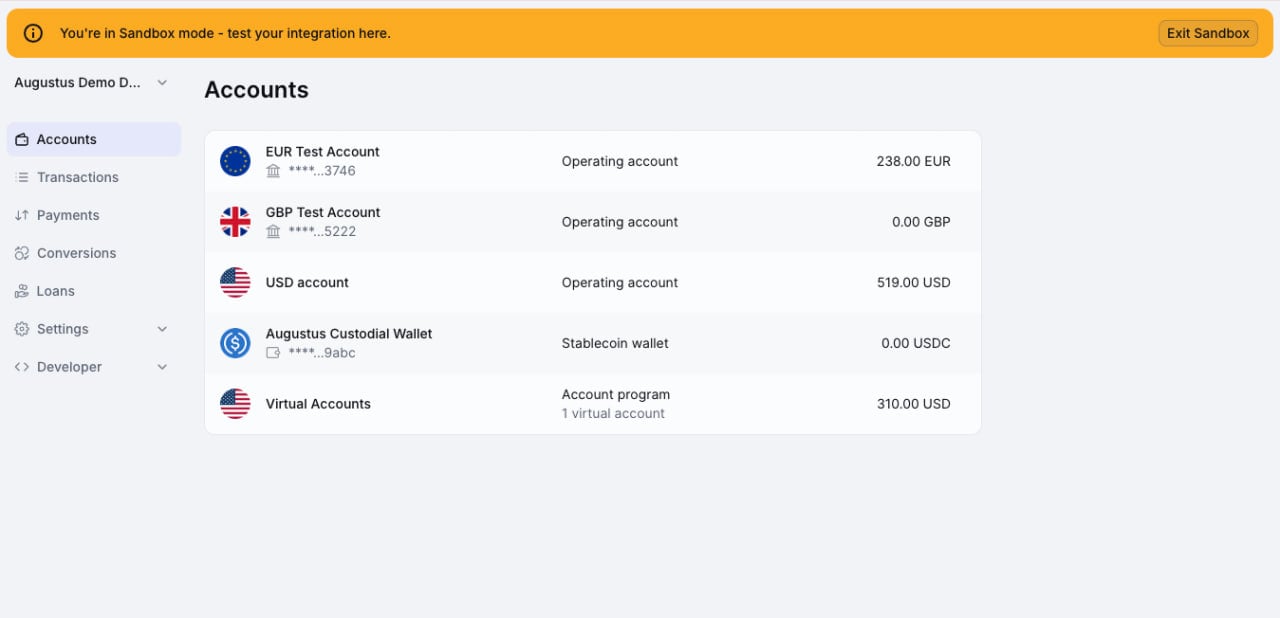Open the USD account name
1280x618 pixels.
(x=307, y=283)
